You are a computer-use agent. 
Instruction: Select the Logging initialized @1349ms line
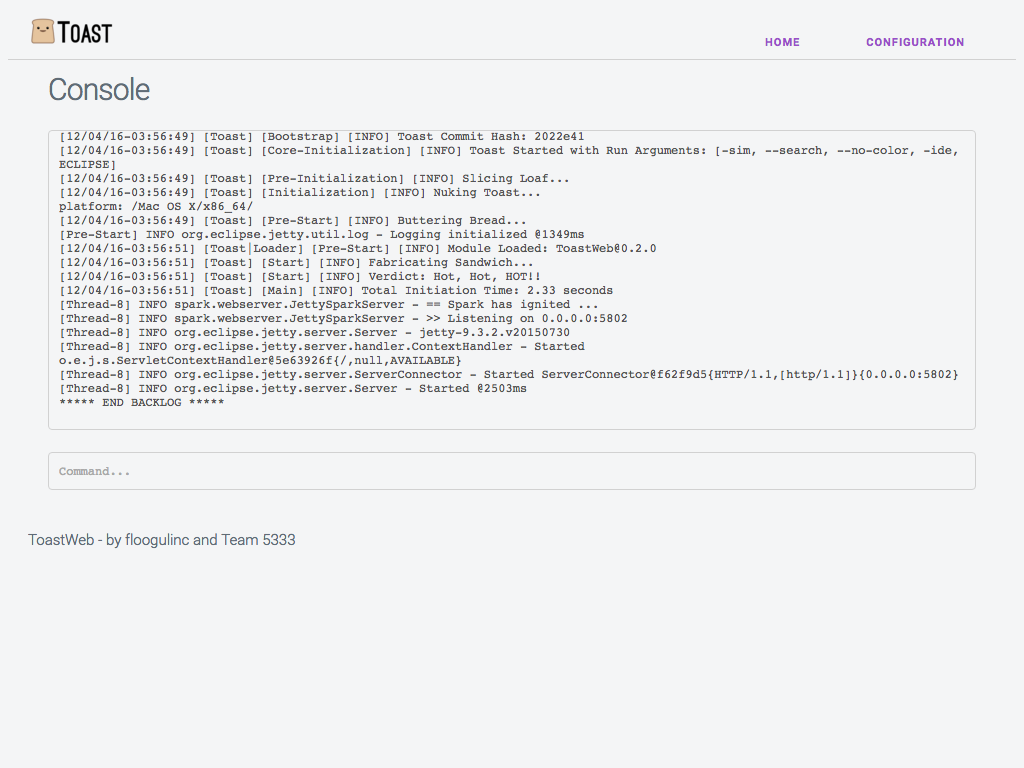pos(321,234)
